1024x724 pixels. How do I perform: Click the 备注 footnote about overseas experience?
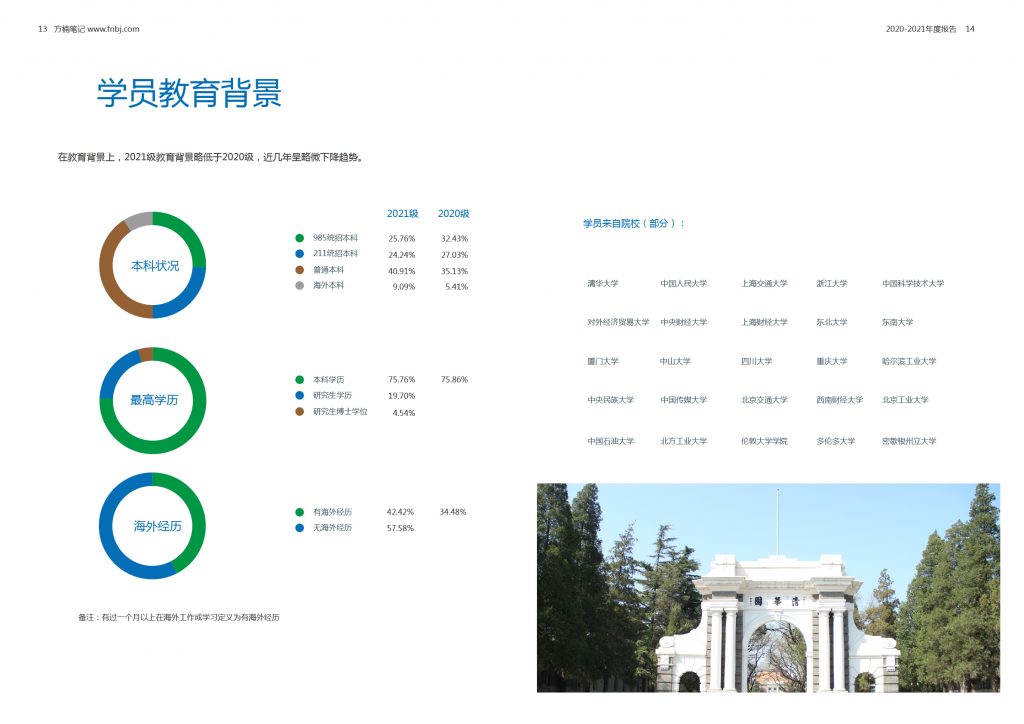[x=179, y=617]
